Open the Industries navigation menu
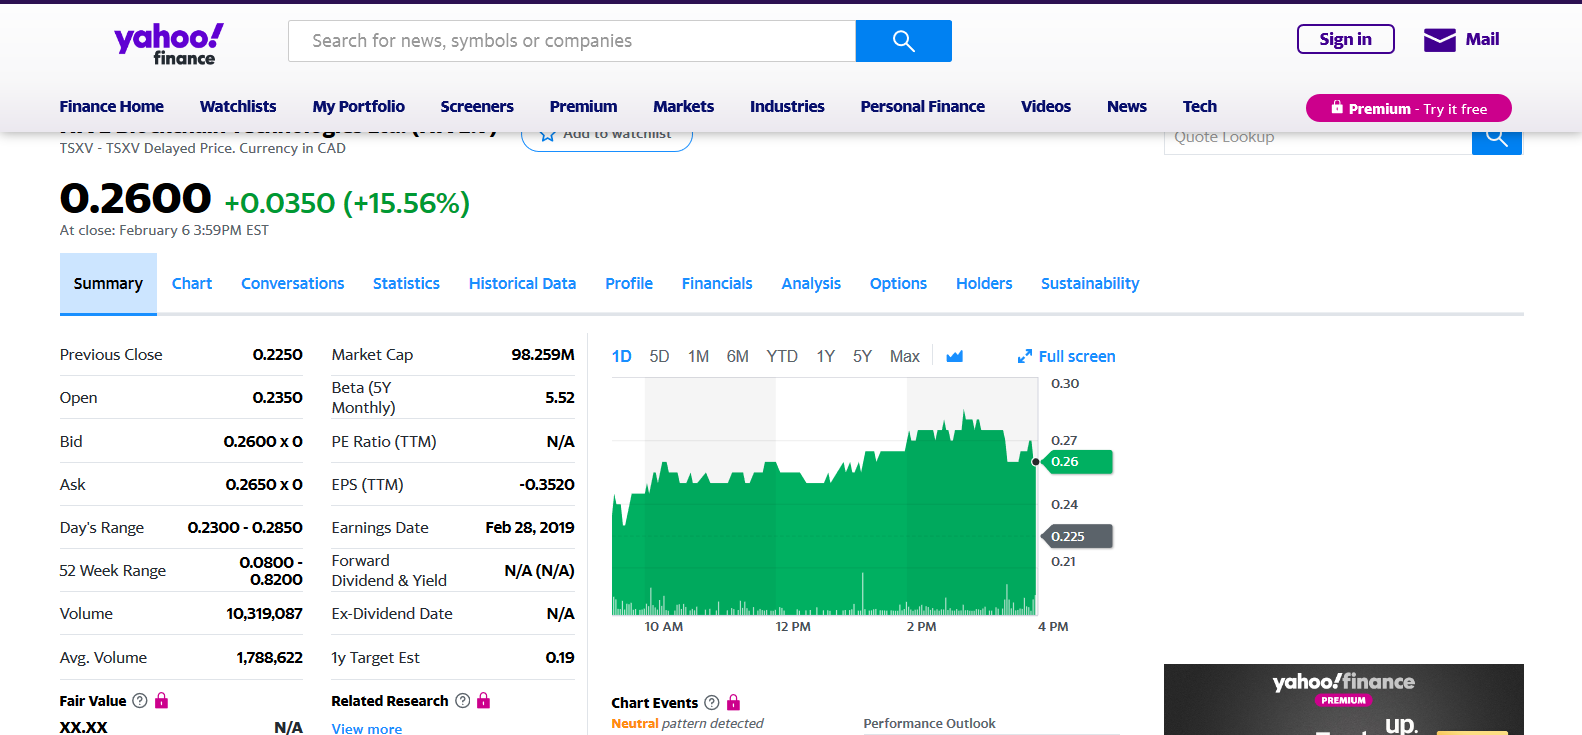The height and width of the screenshot is (735, 1582). [x=787, y=107]
